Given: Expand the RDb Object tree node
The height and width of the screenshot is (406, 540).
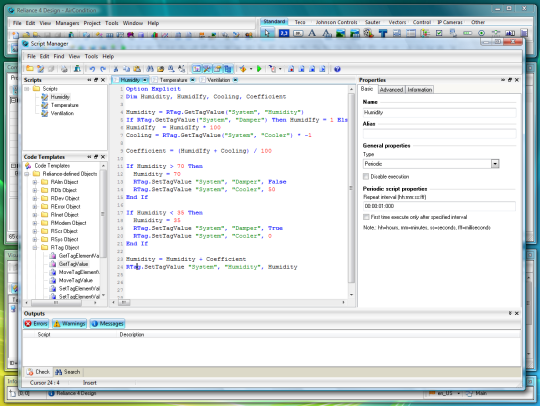Looking at the screenshot, I should [35, 190].
